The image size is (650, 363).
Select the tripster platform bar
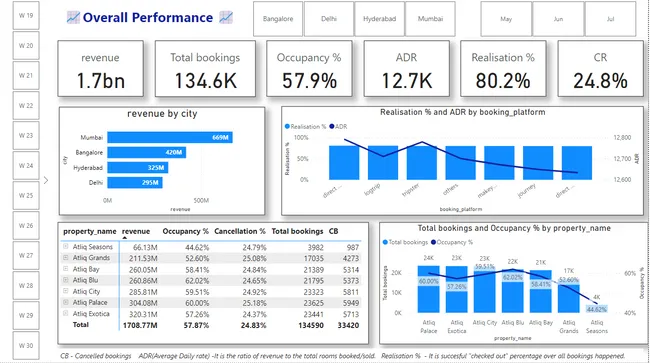(422, 163)
